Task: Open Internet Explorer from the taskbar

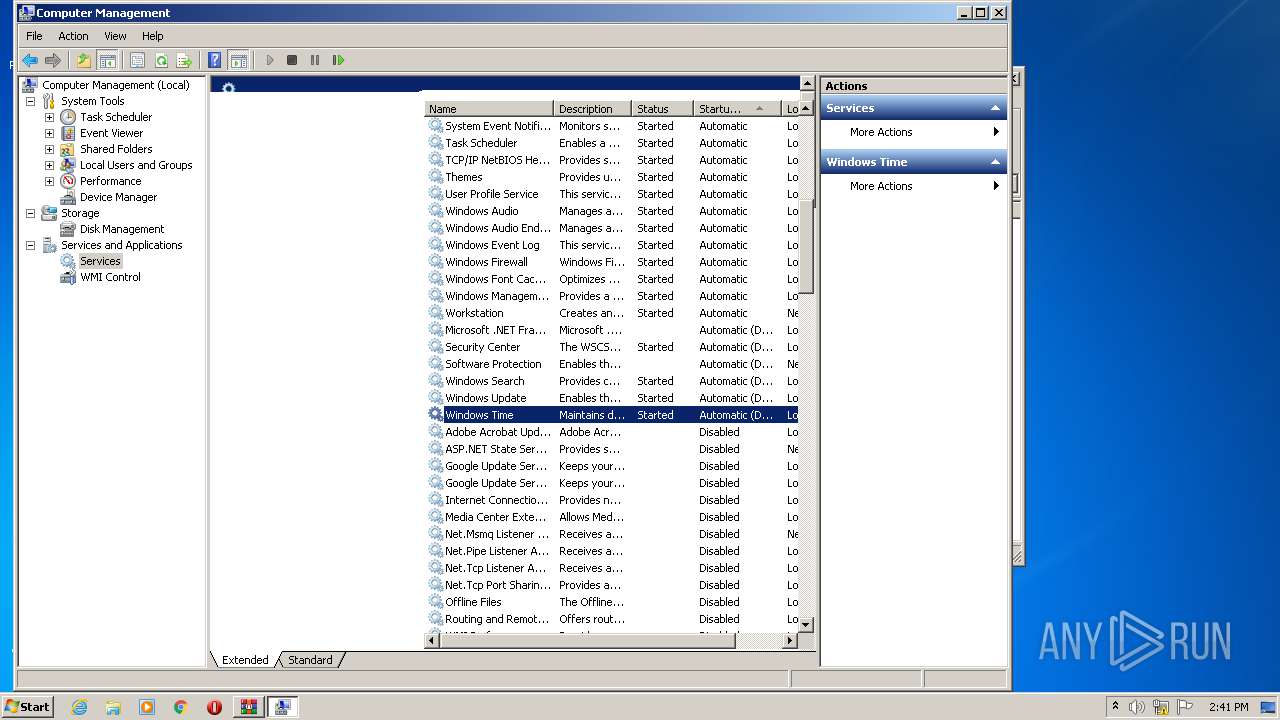Action: (x=79, y=707)
